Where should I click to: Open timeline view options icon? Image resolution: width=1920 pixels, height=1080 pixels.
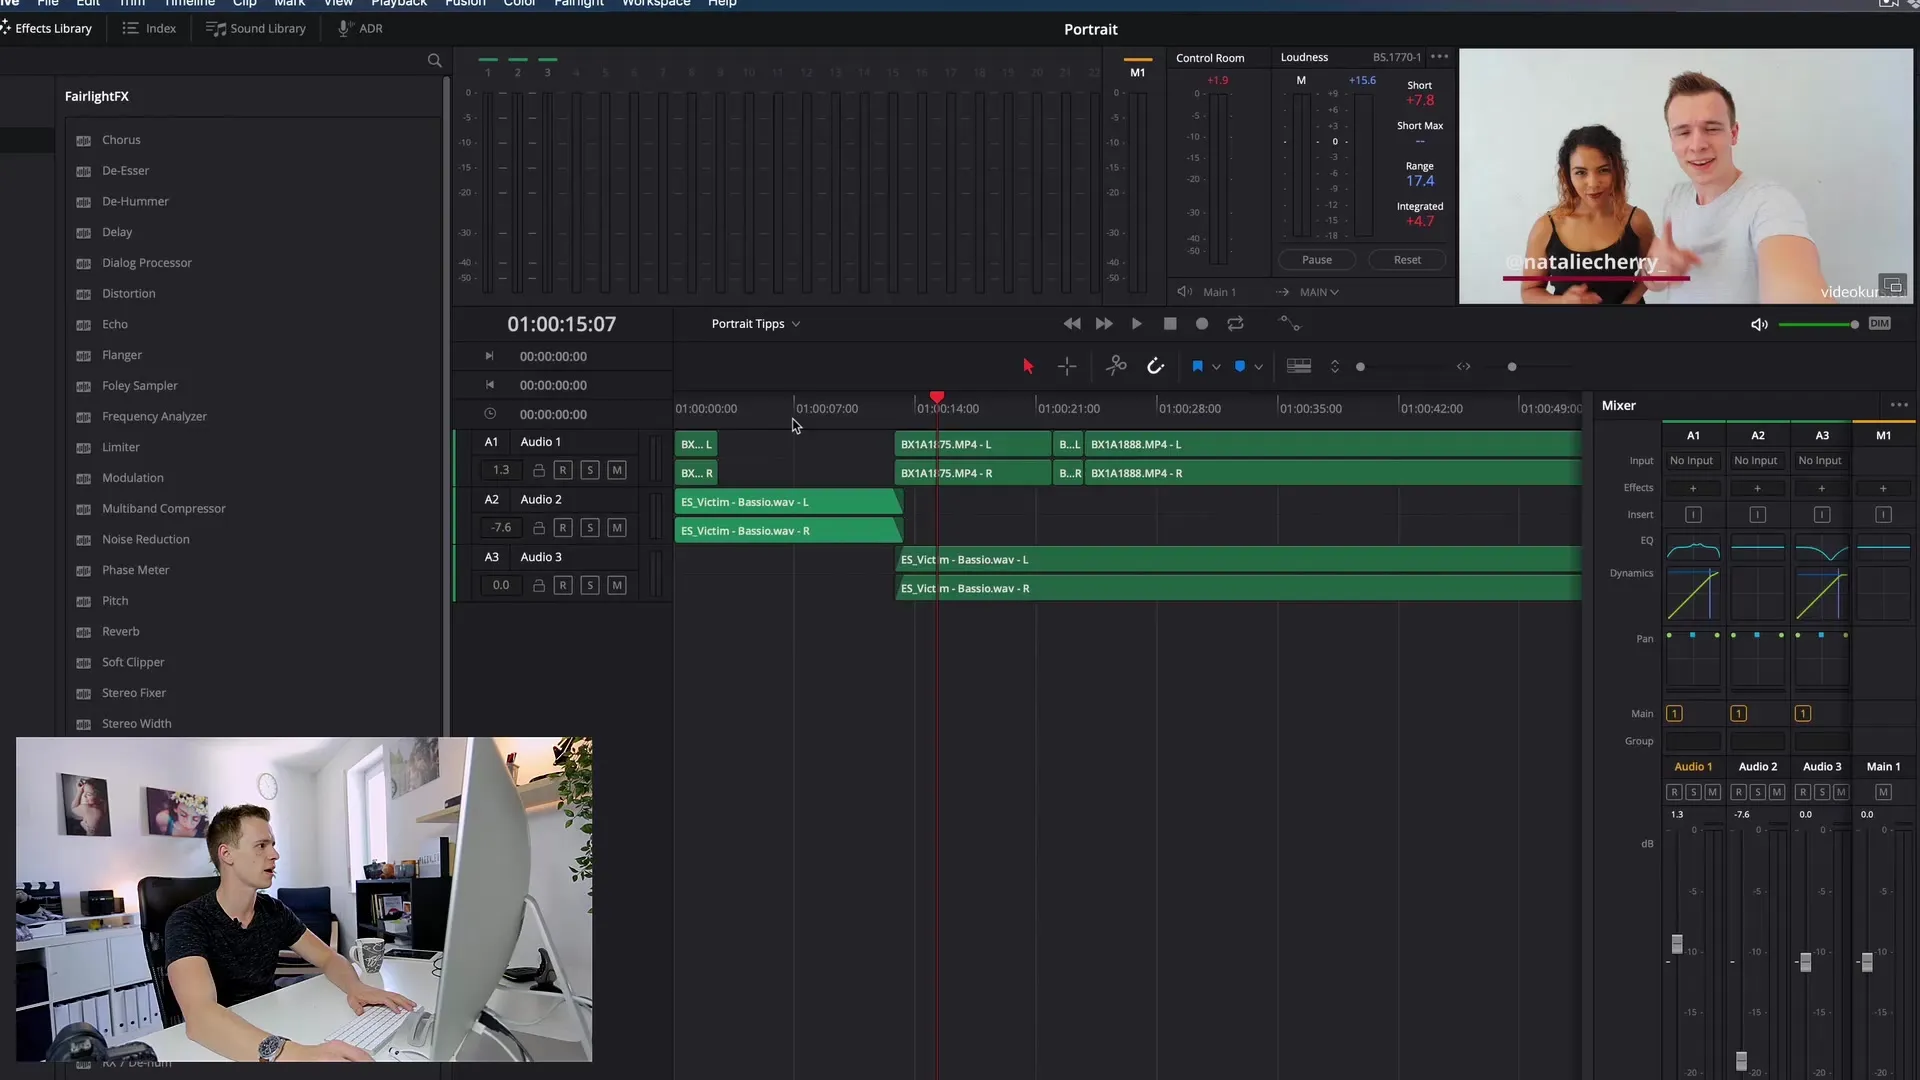click(1299, 366)
